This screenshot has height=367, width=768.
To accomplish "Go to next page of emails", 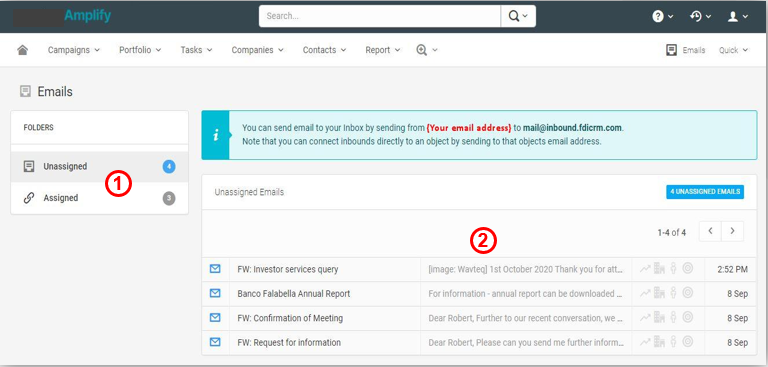I will pos(732,231).
